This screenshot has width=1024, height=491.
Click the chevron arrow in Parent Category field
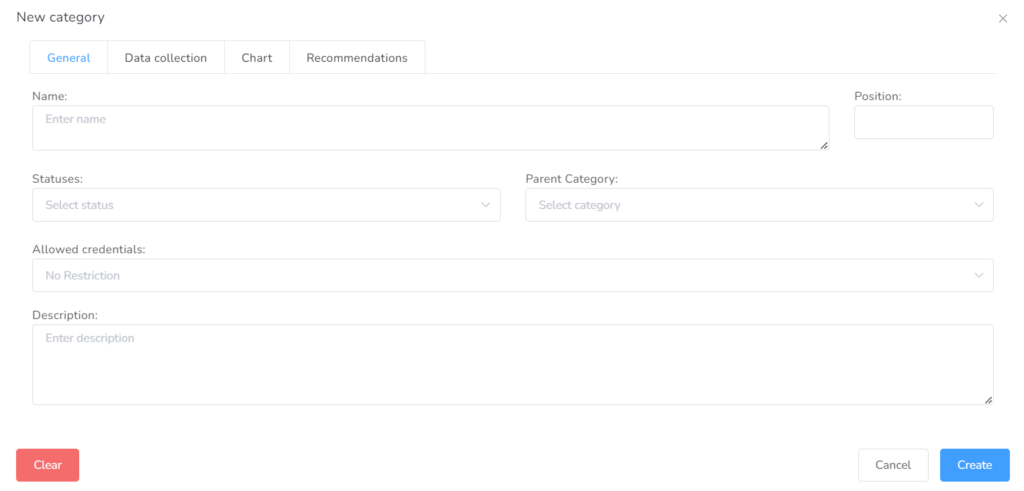979,205
